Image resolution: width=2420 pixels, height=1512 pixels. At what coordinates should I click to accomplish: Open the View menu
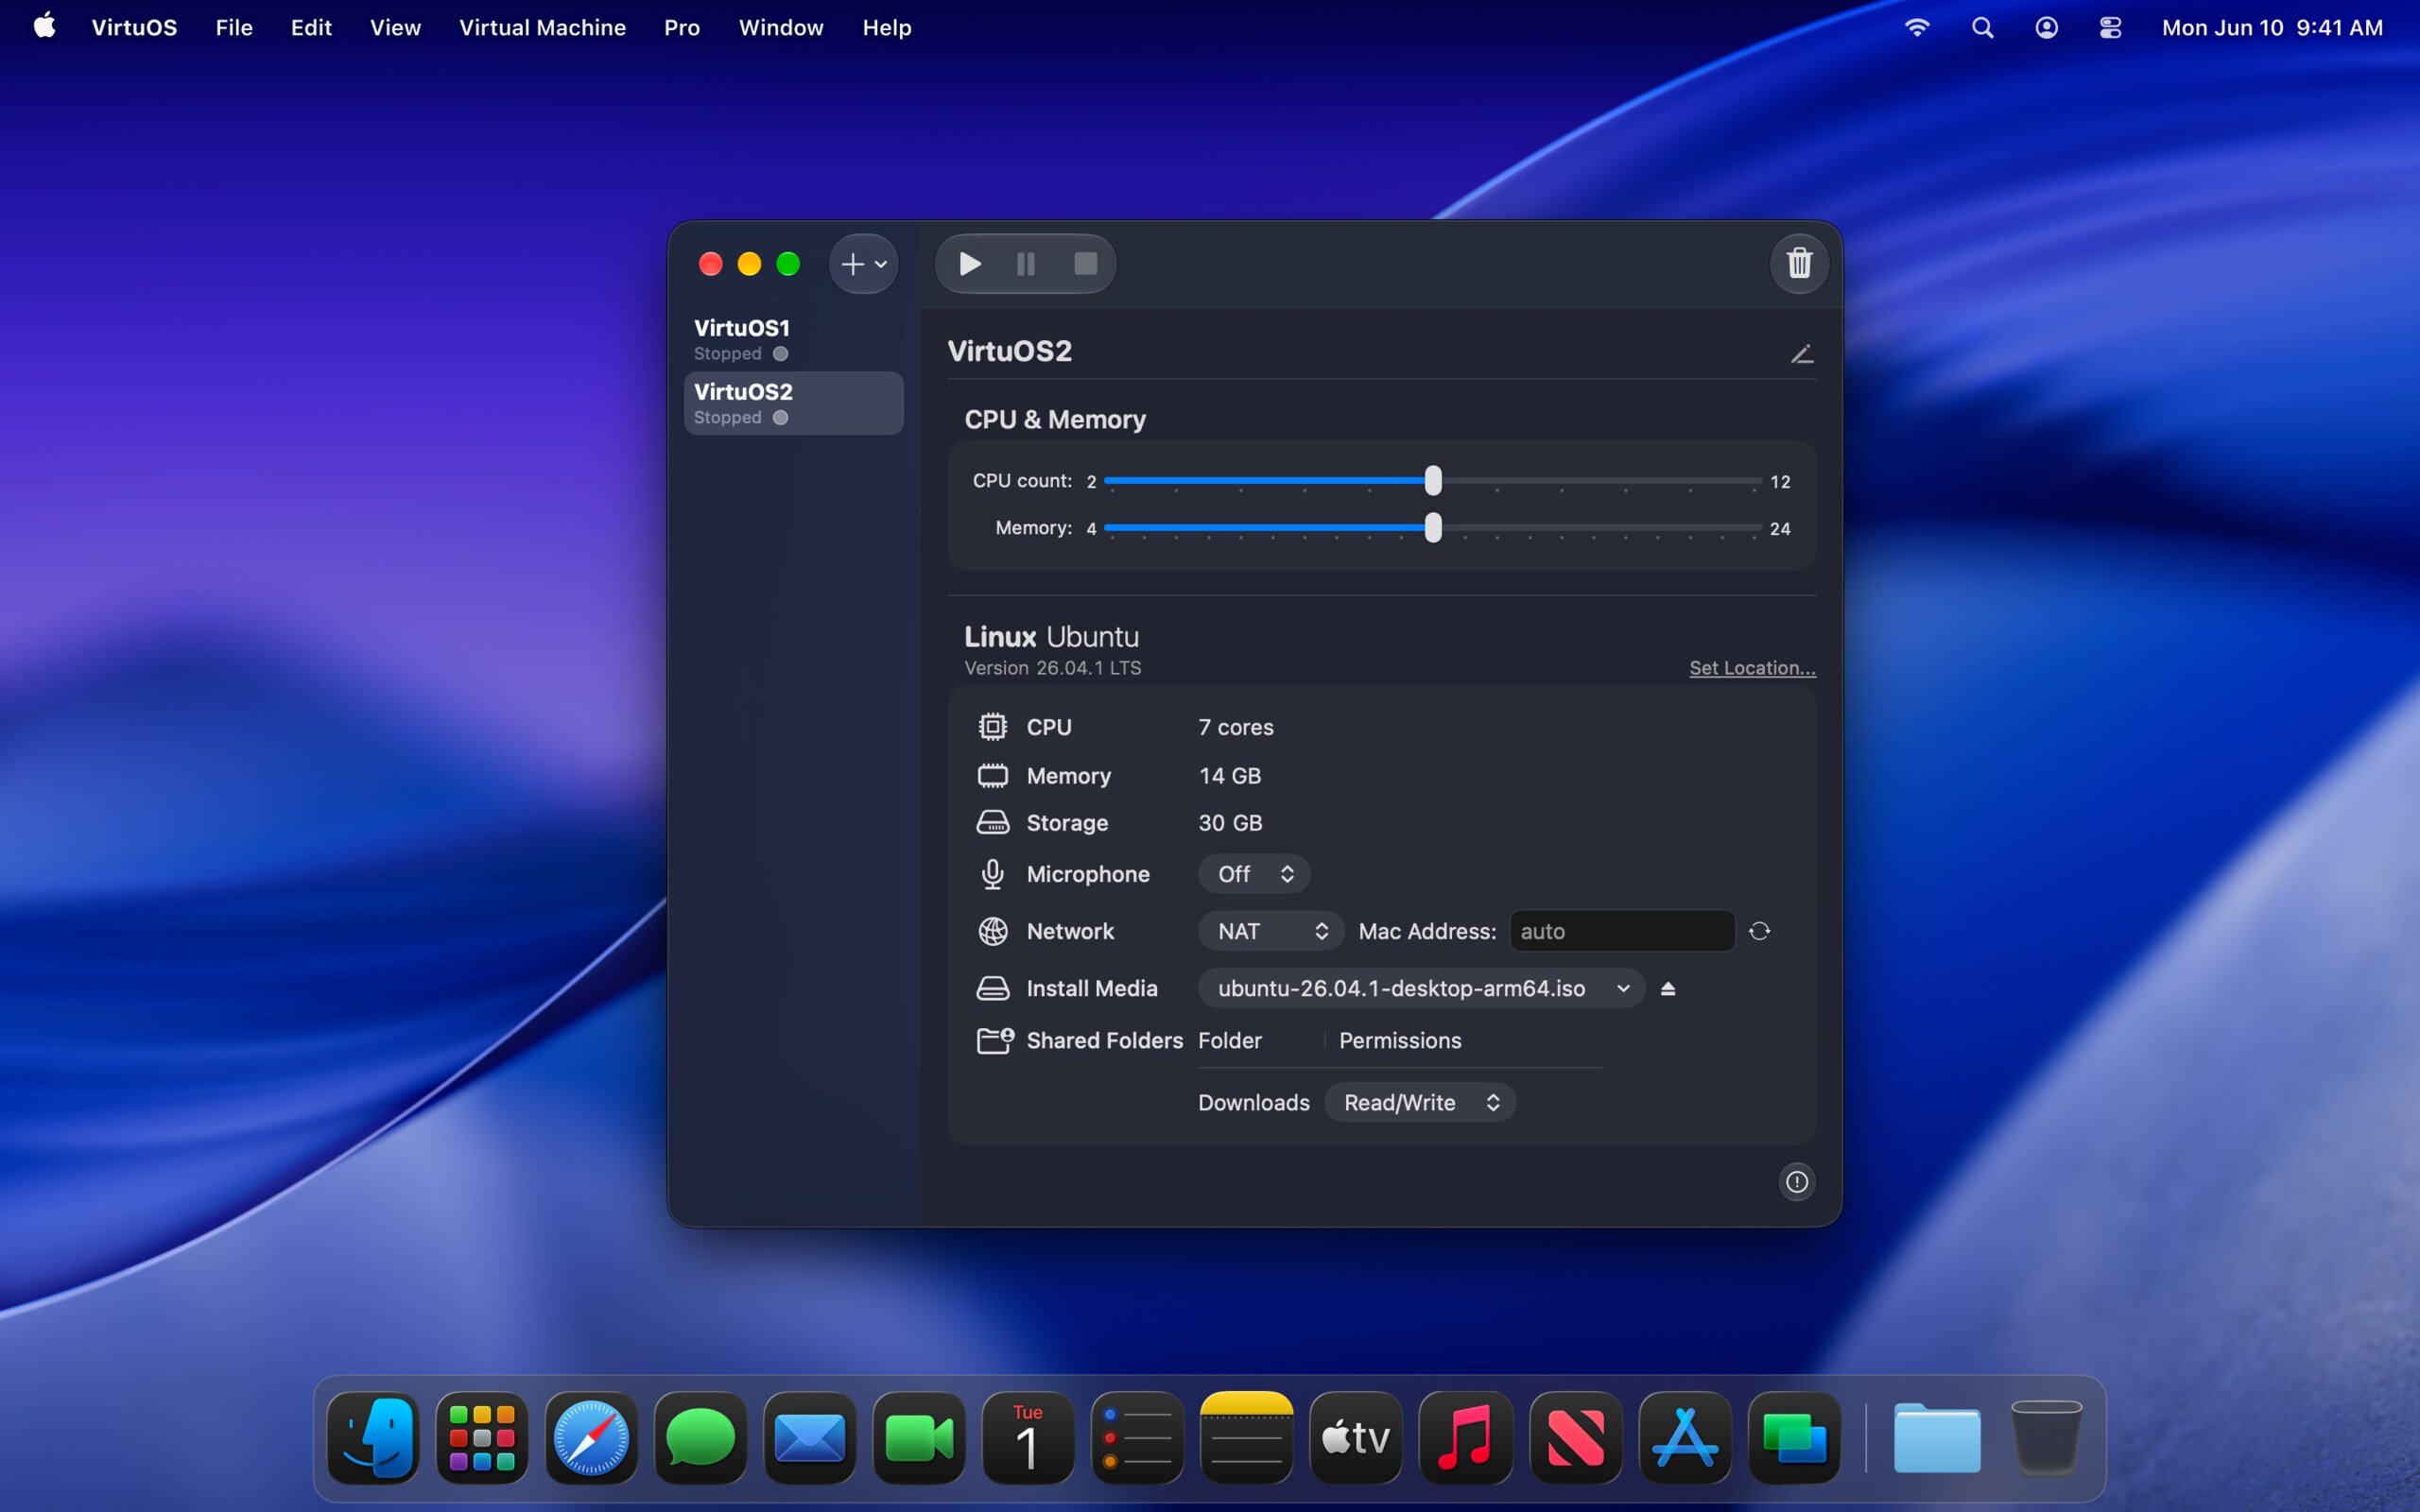point(395,27)
